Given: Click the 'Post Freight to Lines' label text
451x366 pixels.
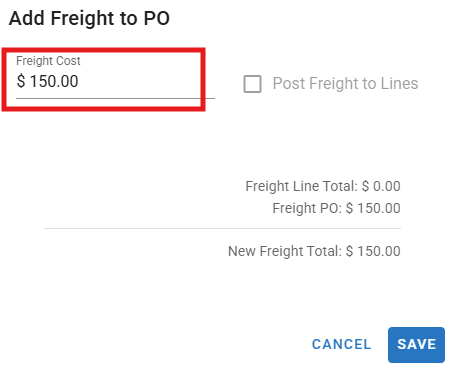Looking at the screenshot, I should click(345, 84).
